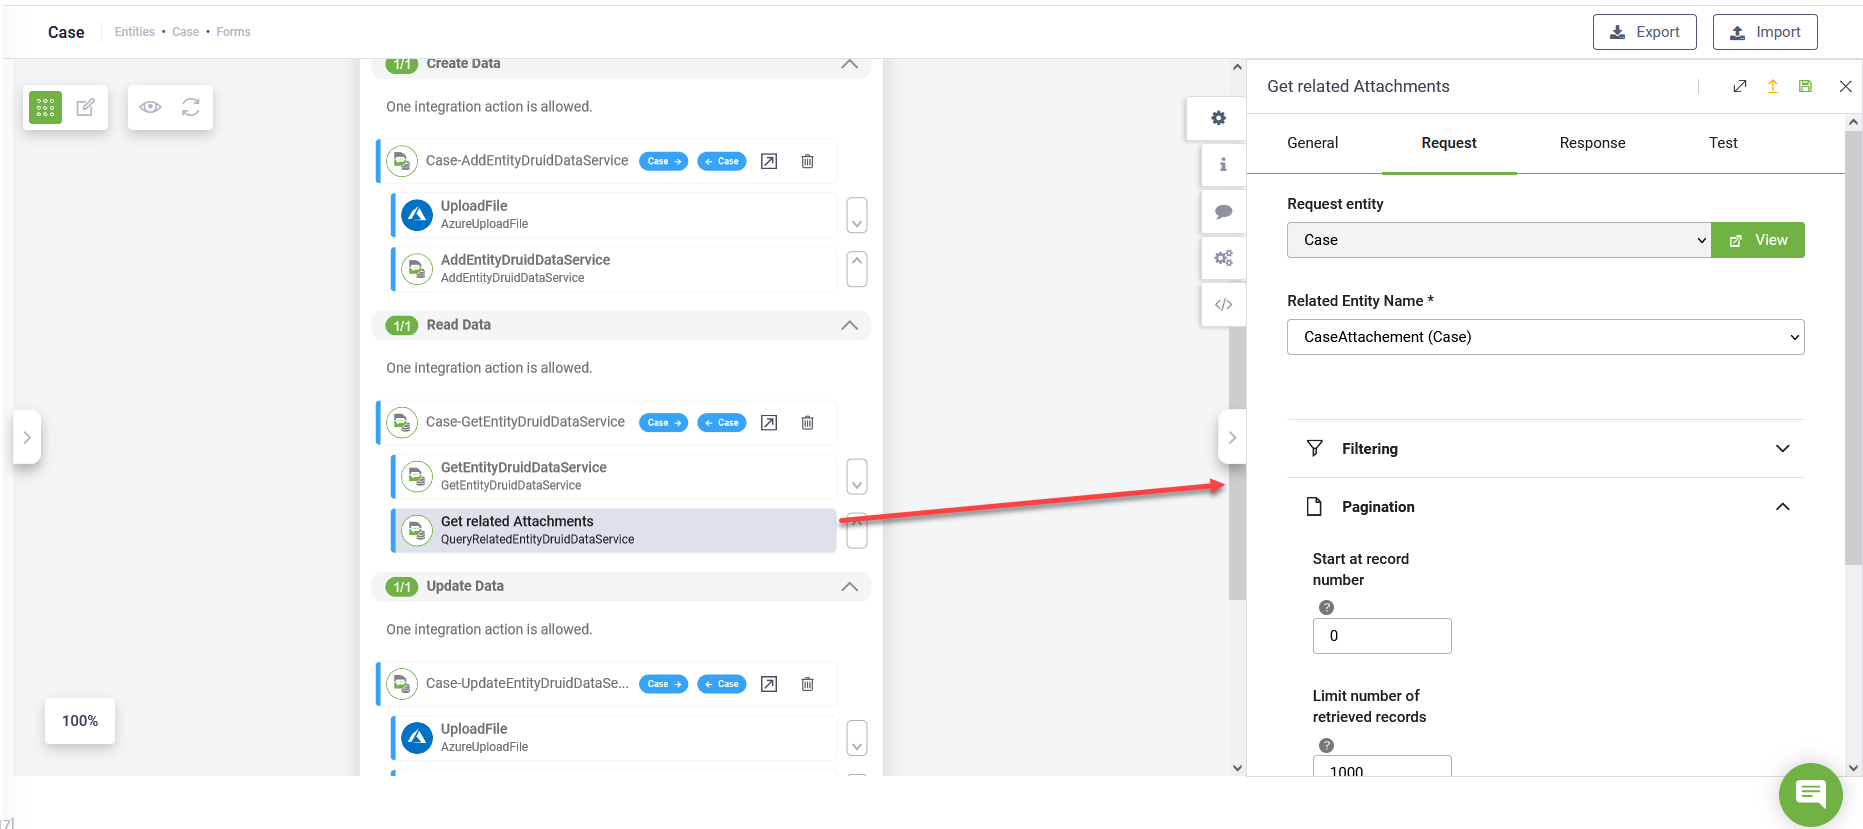Open the info icon in side strip
This screenshot has height=829, width=1863.
click(x=1223, y=165)
